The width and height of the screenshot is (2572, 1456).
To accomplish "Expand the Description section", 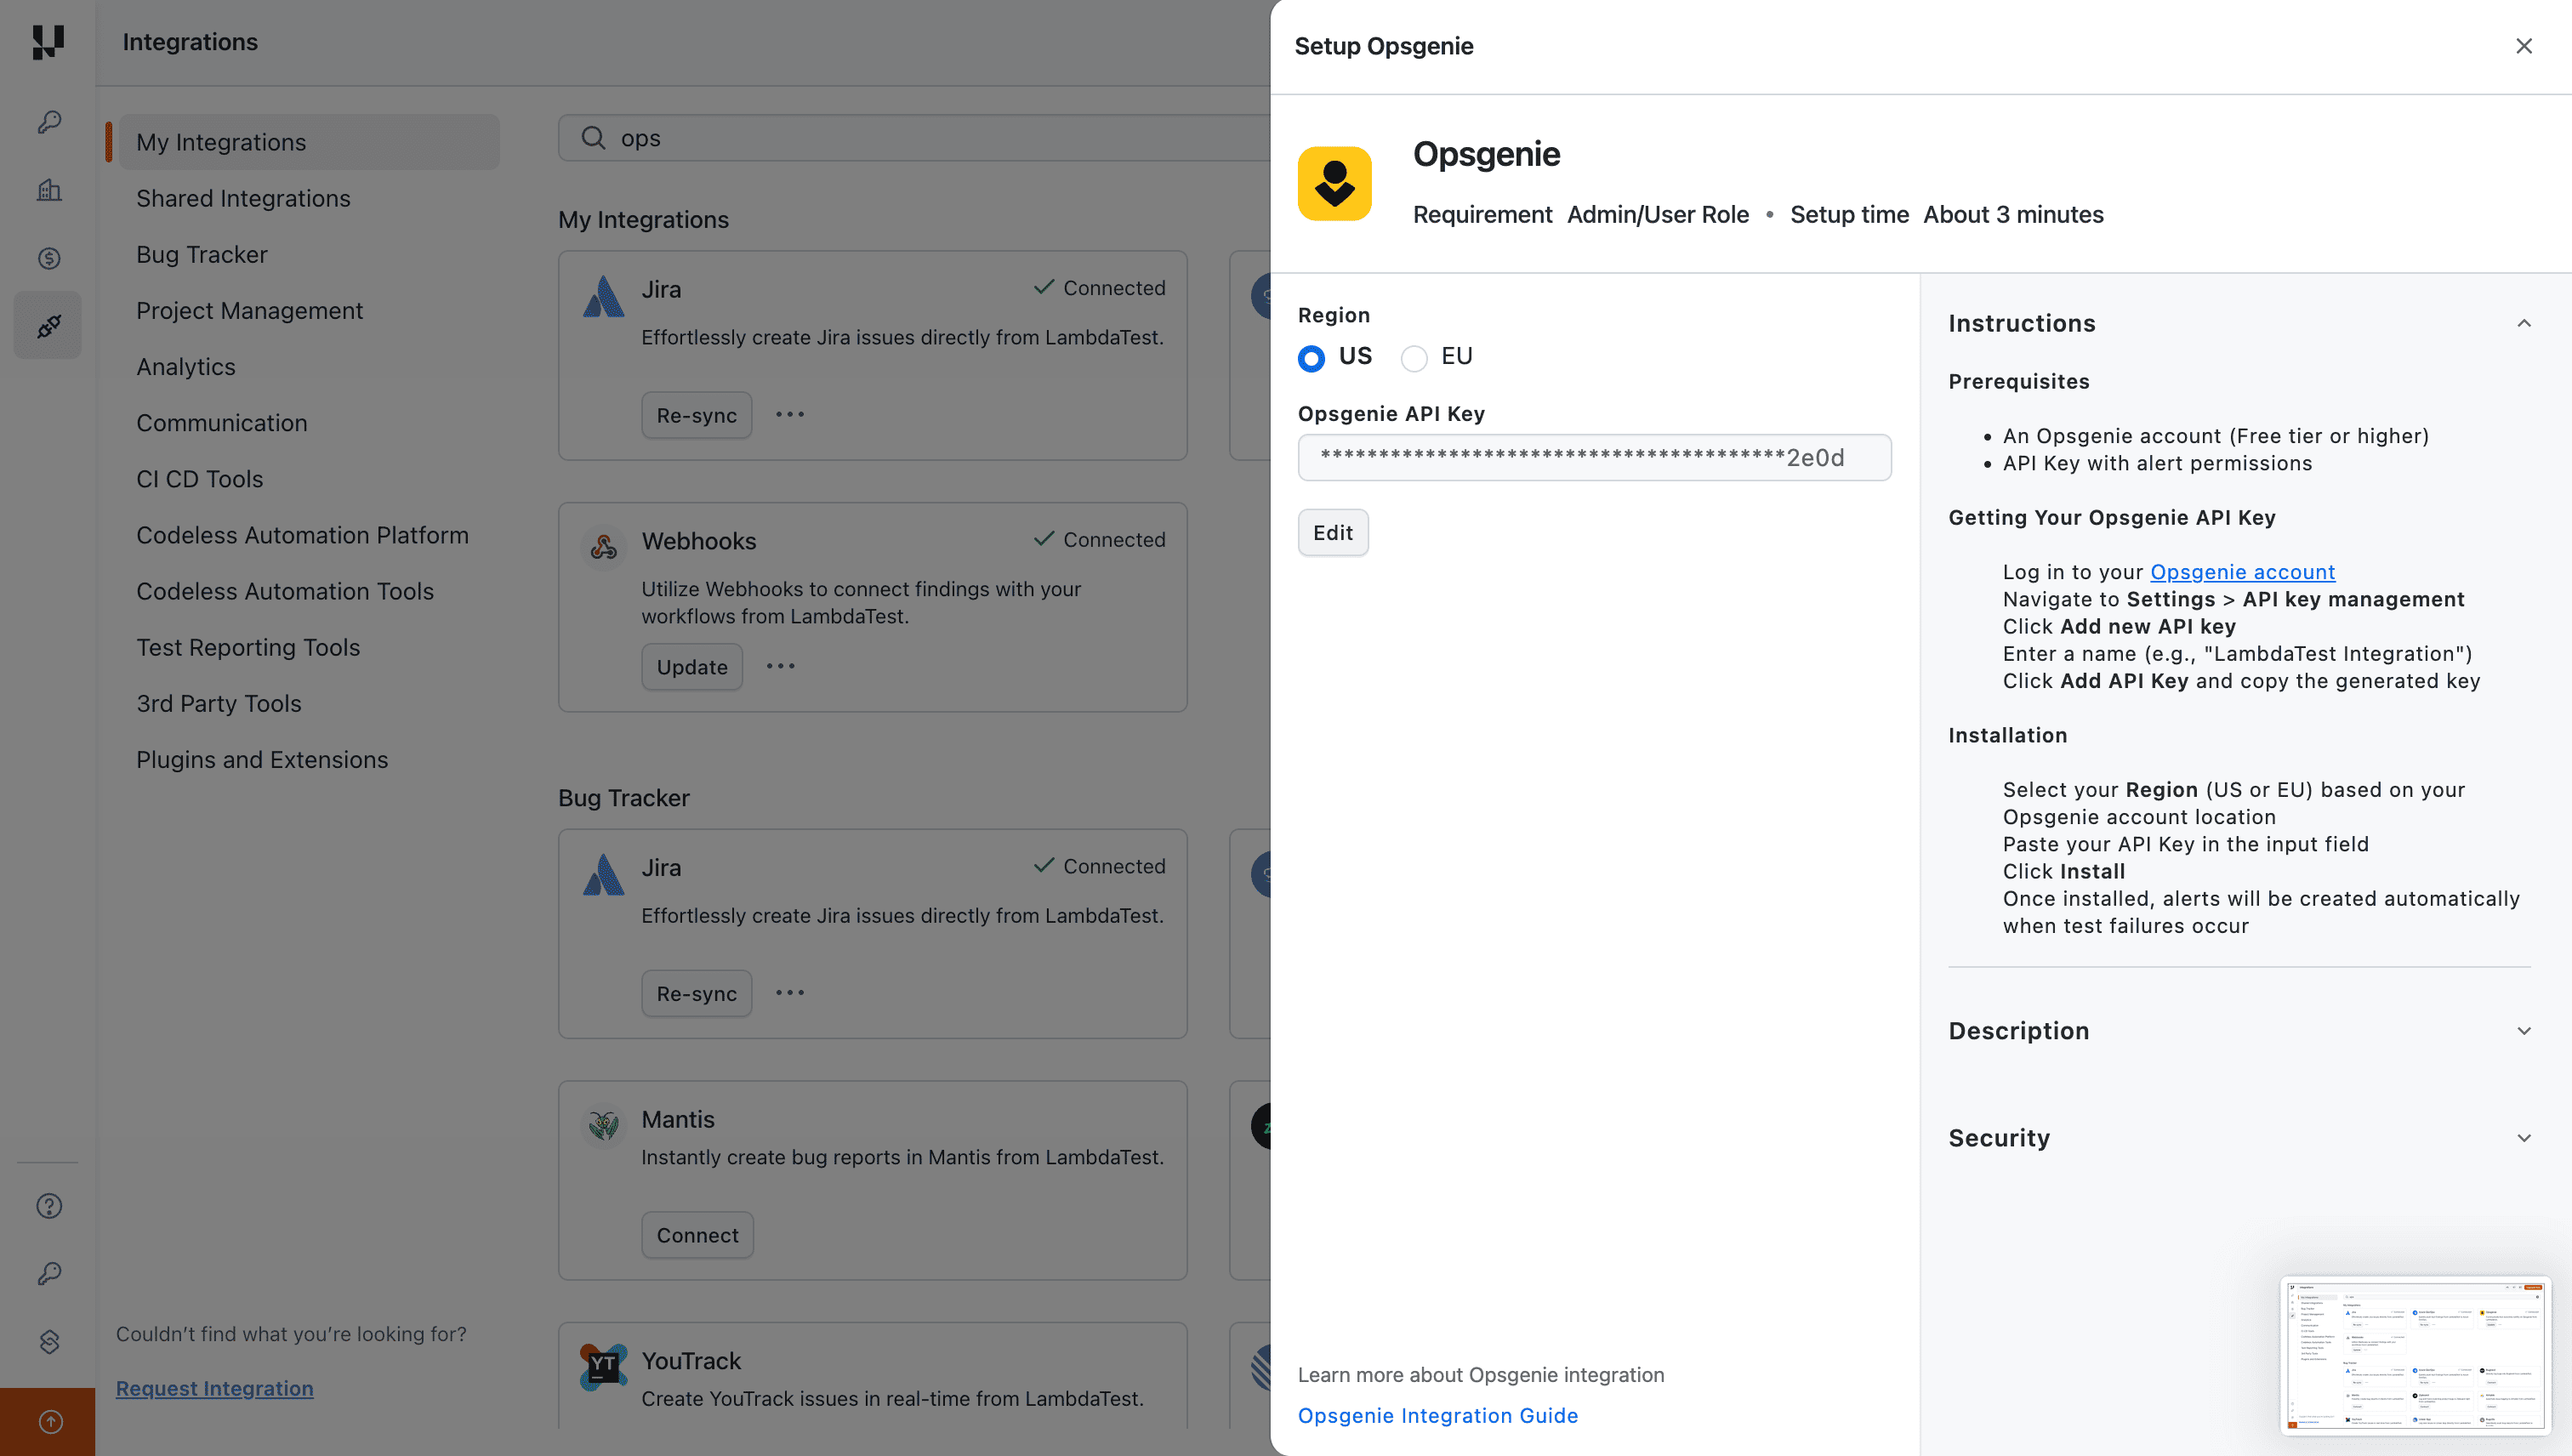I will pyautogui.click(x=2523, y=1030).
